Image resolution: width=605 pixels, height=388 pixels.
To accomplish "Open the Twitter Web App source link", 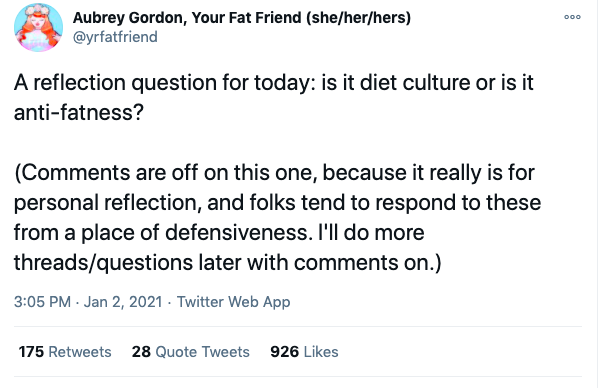I will tap(233, 302).
